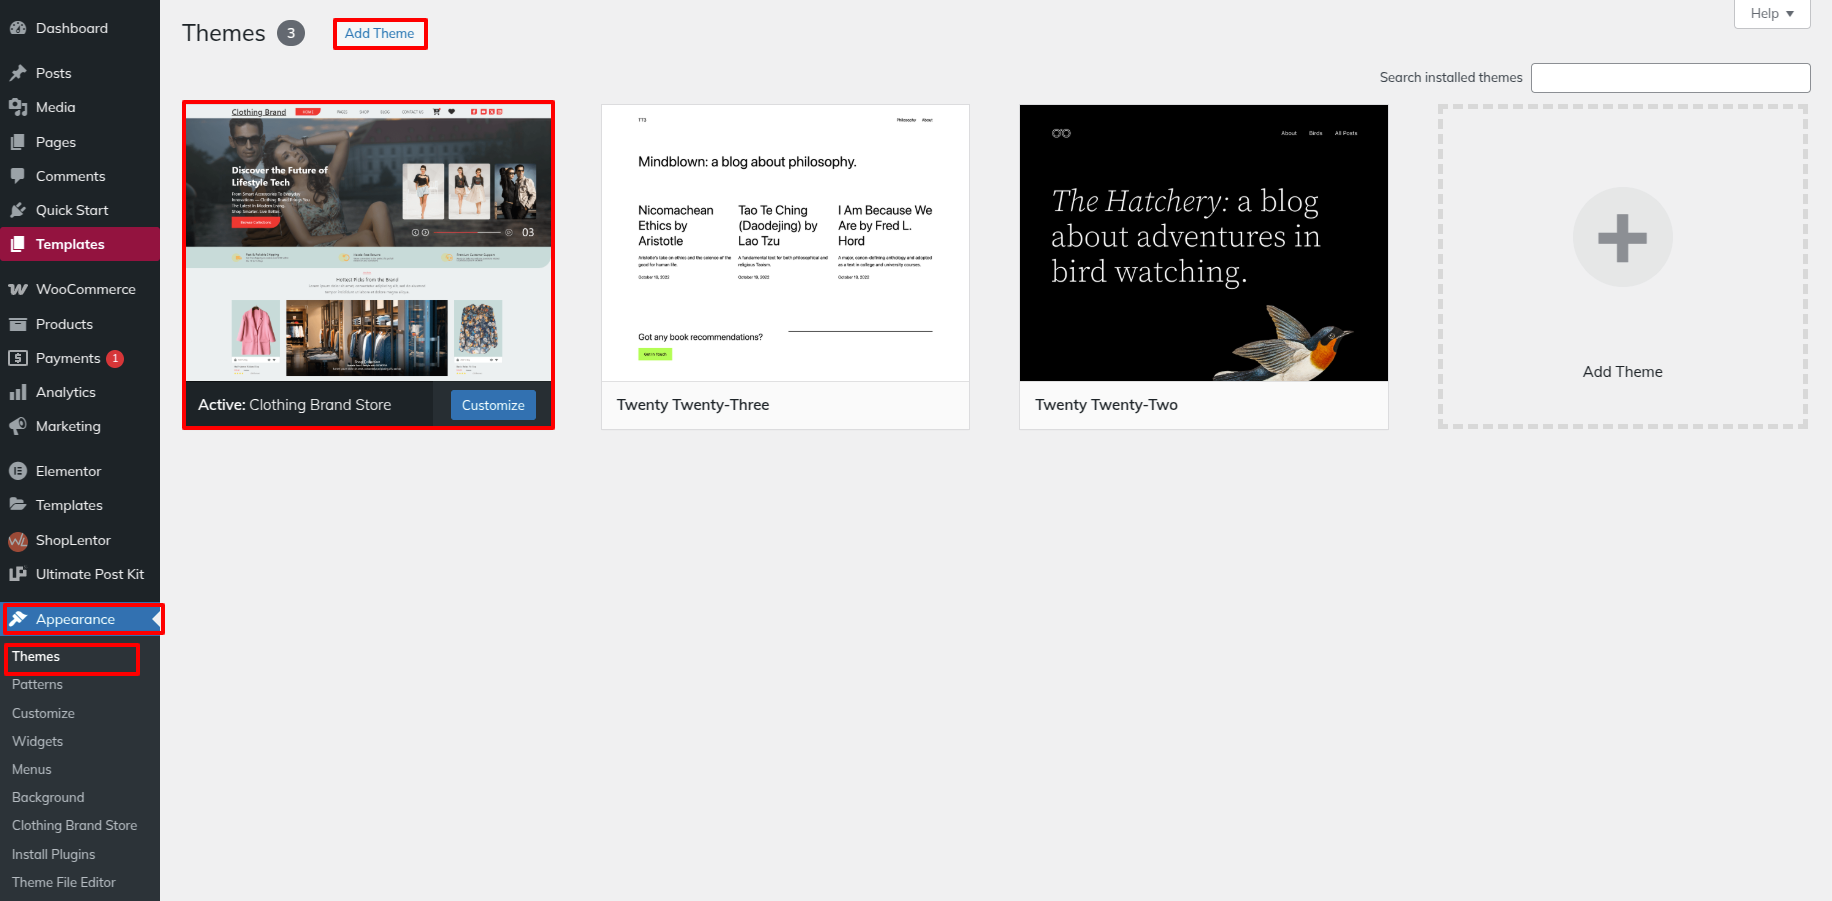Open Background under Appearance
The width and height of the screenshot is (1832, 901).
48,797
